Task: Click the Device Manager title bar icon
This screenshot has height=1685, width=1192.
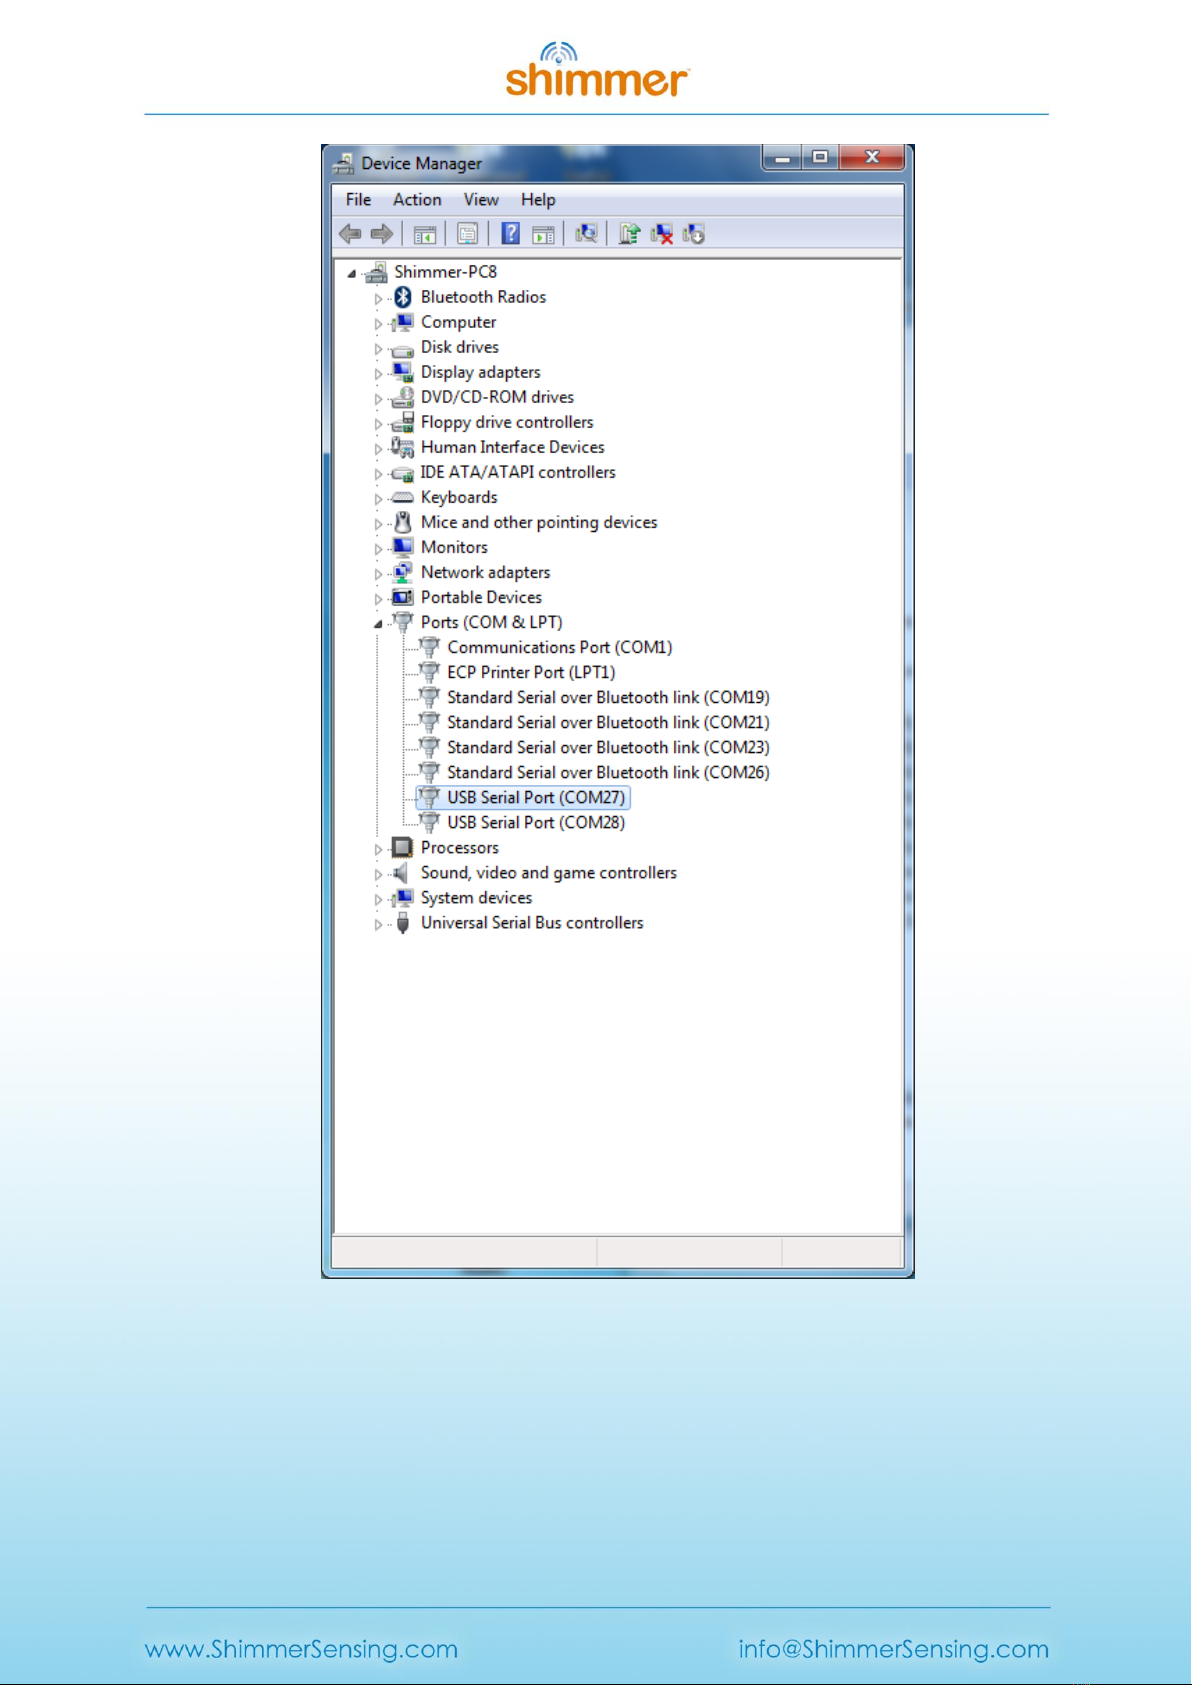Action: [344, 163]
